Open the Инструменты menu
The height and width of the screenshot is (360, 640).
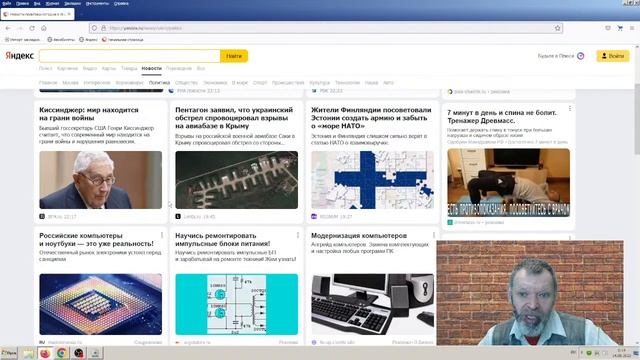97,3
